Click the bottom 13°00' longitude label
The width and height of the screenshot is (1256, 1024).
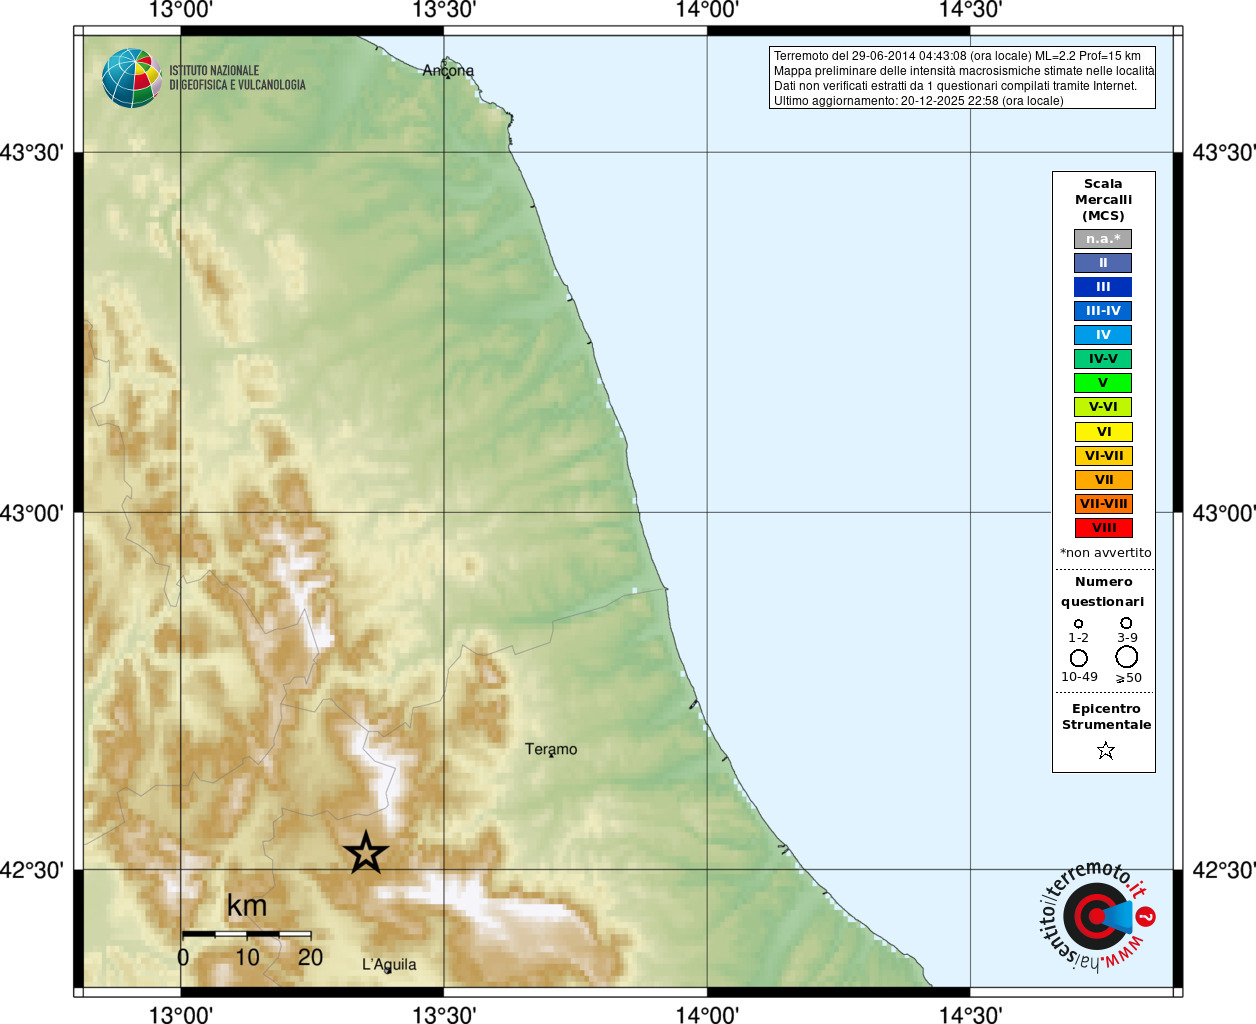pos(181,1015)
